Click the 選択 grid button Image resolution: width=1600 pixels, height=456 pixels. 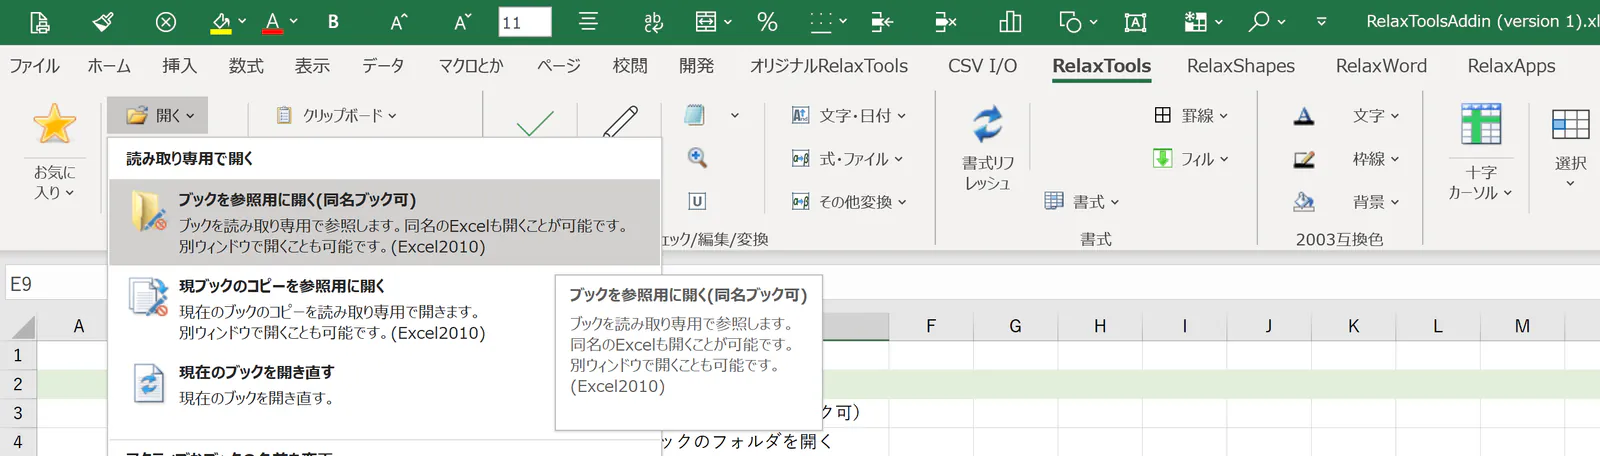point(1570,148)
